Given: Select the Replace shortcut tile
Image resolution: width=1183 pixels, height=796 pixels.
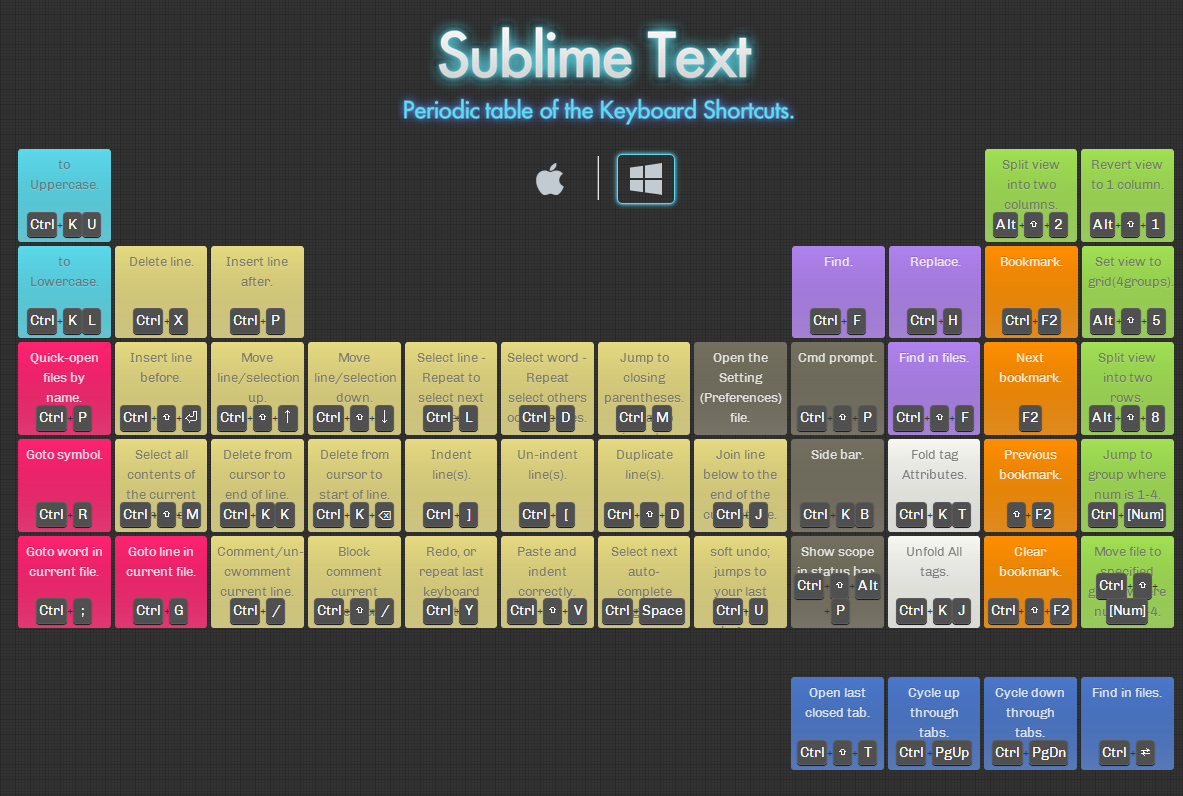Looking at the screenshot, I should (934, 292).
